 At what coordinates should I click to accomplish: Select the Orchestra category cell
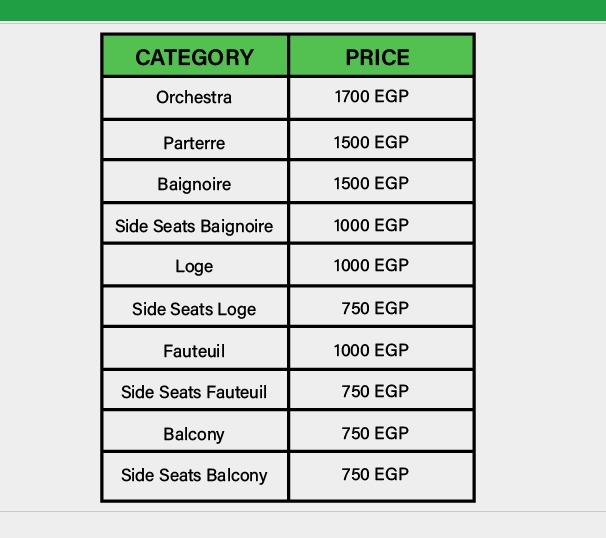tap(194, 97)
